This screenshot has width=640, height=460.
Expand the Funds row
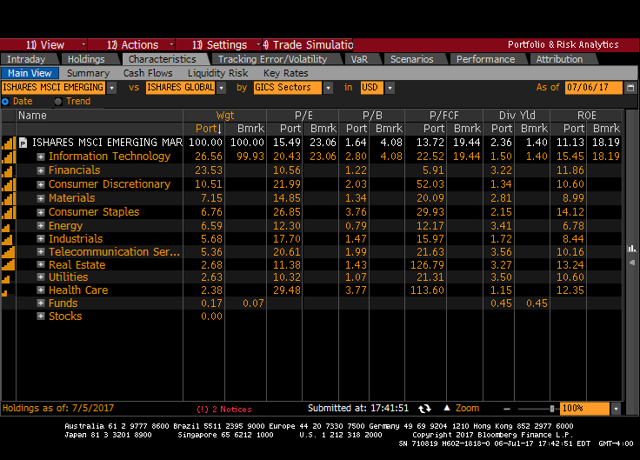(40, 303)
